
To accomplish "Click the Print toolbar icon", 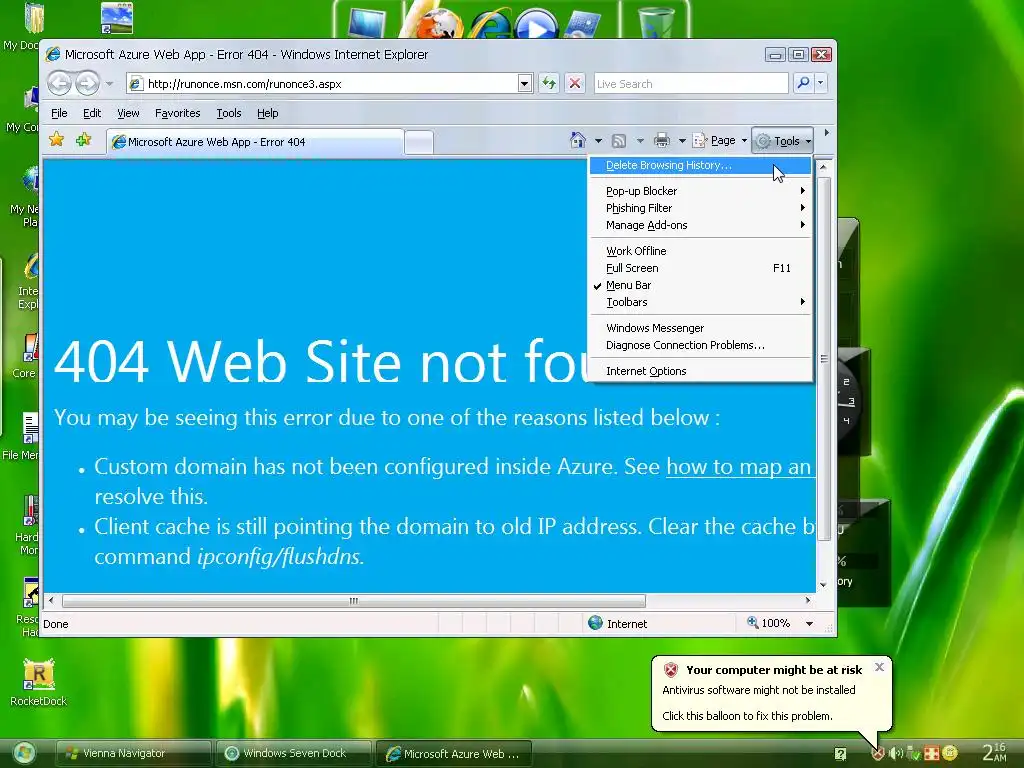I will 662,140.
